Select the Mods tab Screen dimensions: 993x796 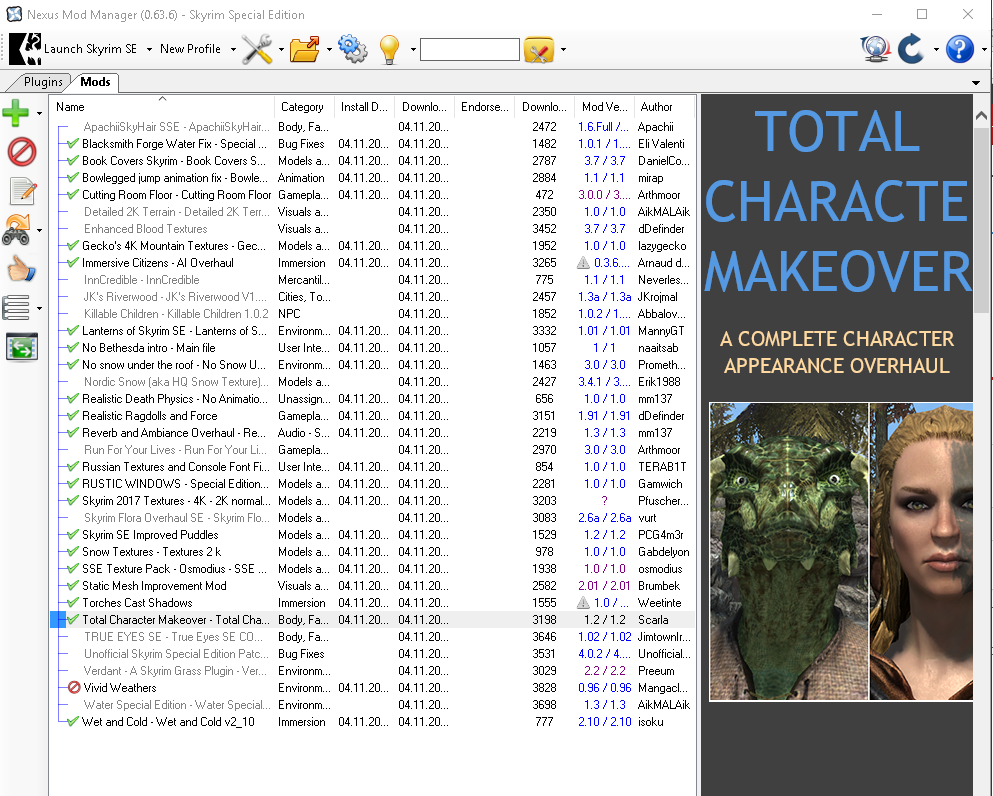click(x=95, y=82)
